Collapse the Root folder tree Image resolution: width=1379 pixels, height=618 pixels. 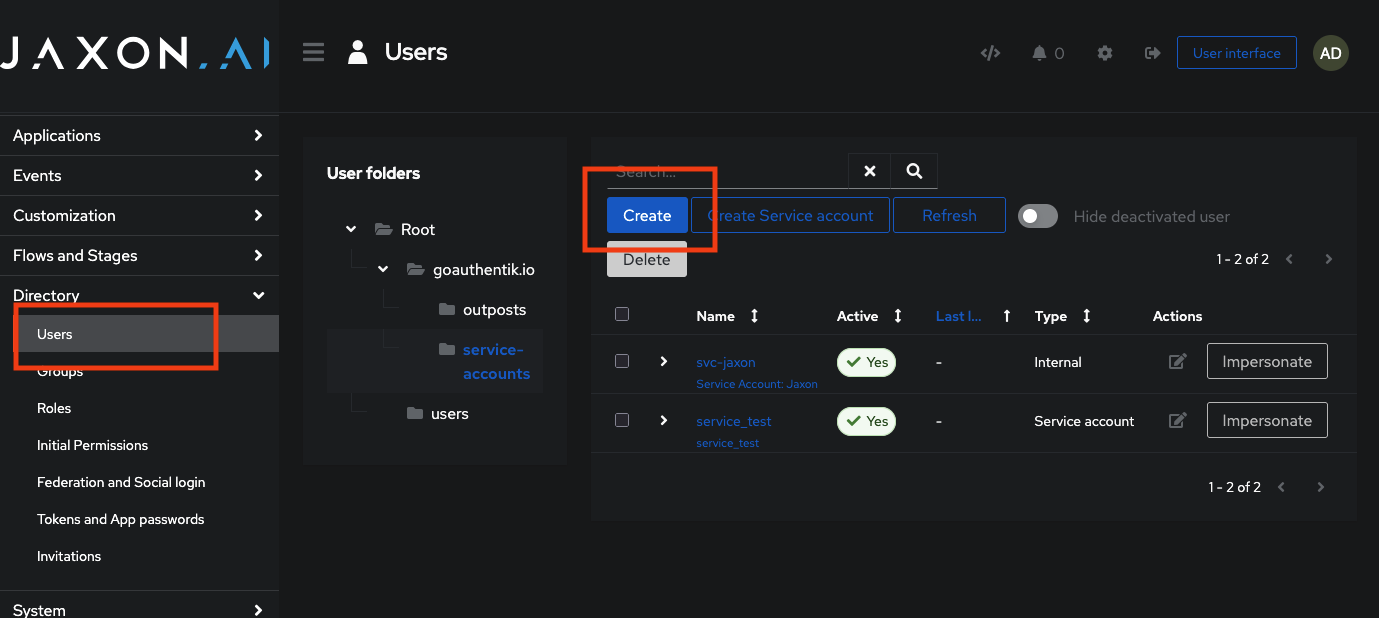[351, 229]
